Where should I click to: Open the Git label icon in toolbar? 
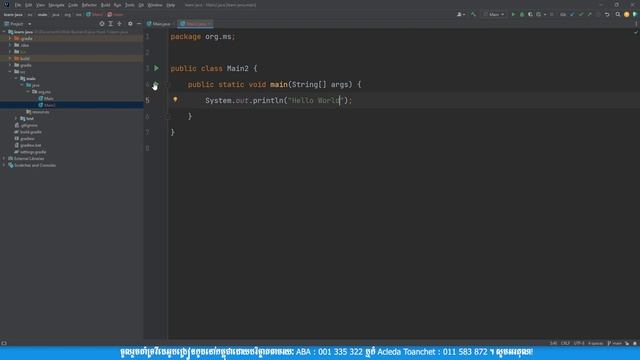click(x=563, y=14)
